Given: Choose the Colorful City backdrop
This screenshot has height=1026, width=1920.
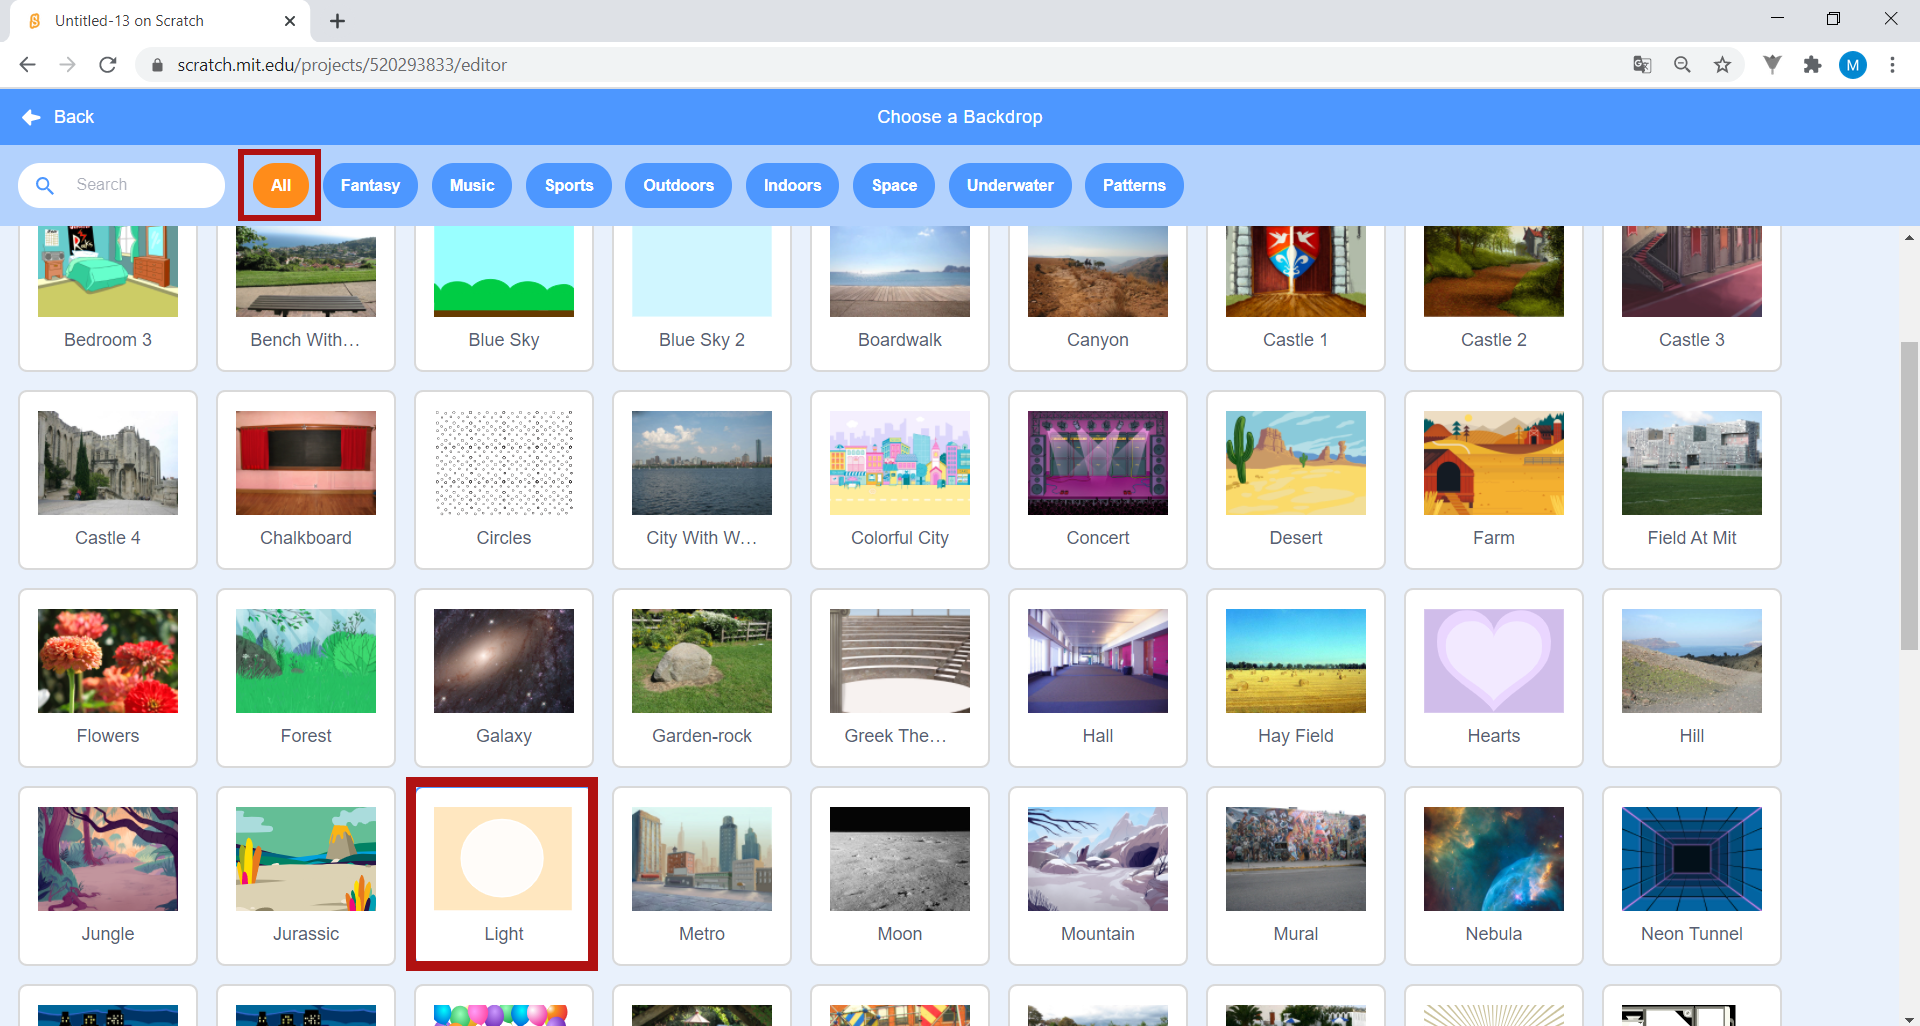Looking at the screenshot, I should (x=900, y=480).
